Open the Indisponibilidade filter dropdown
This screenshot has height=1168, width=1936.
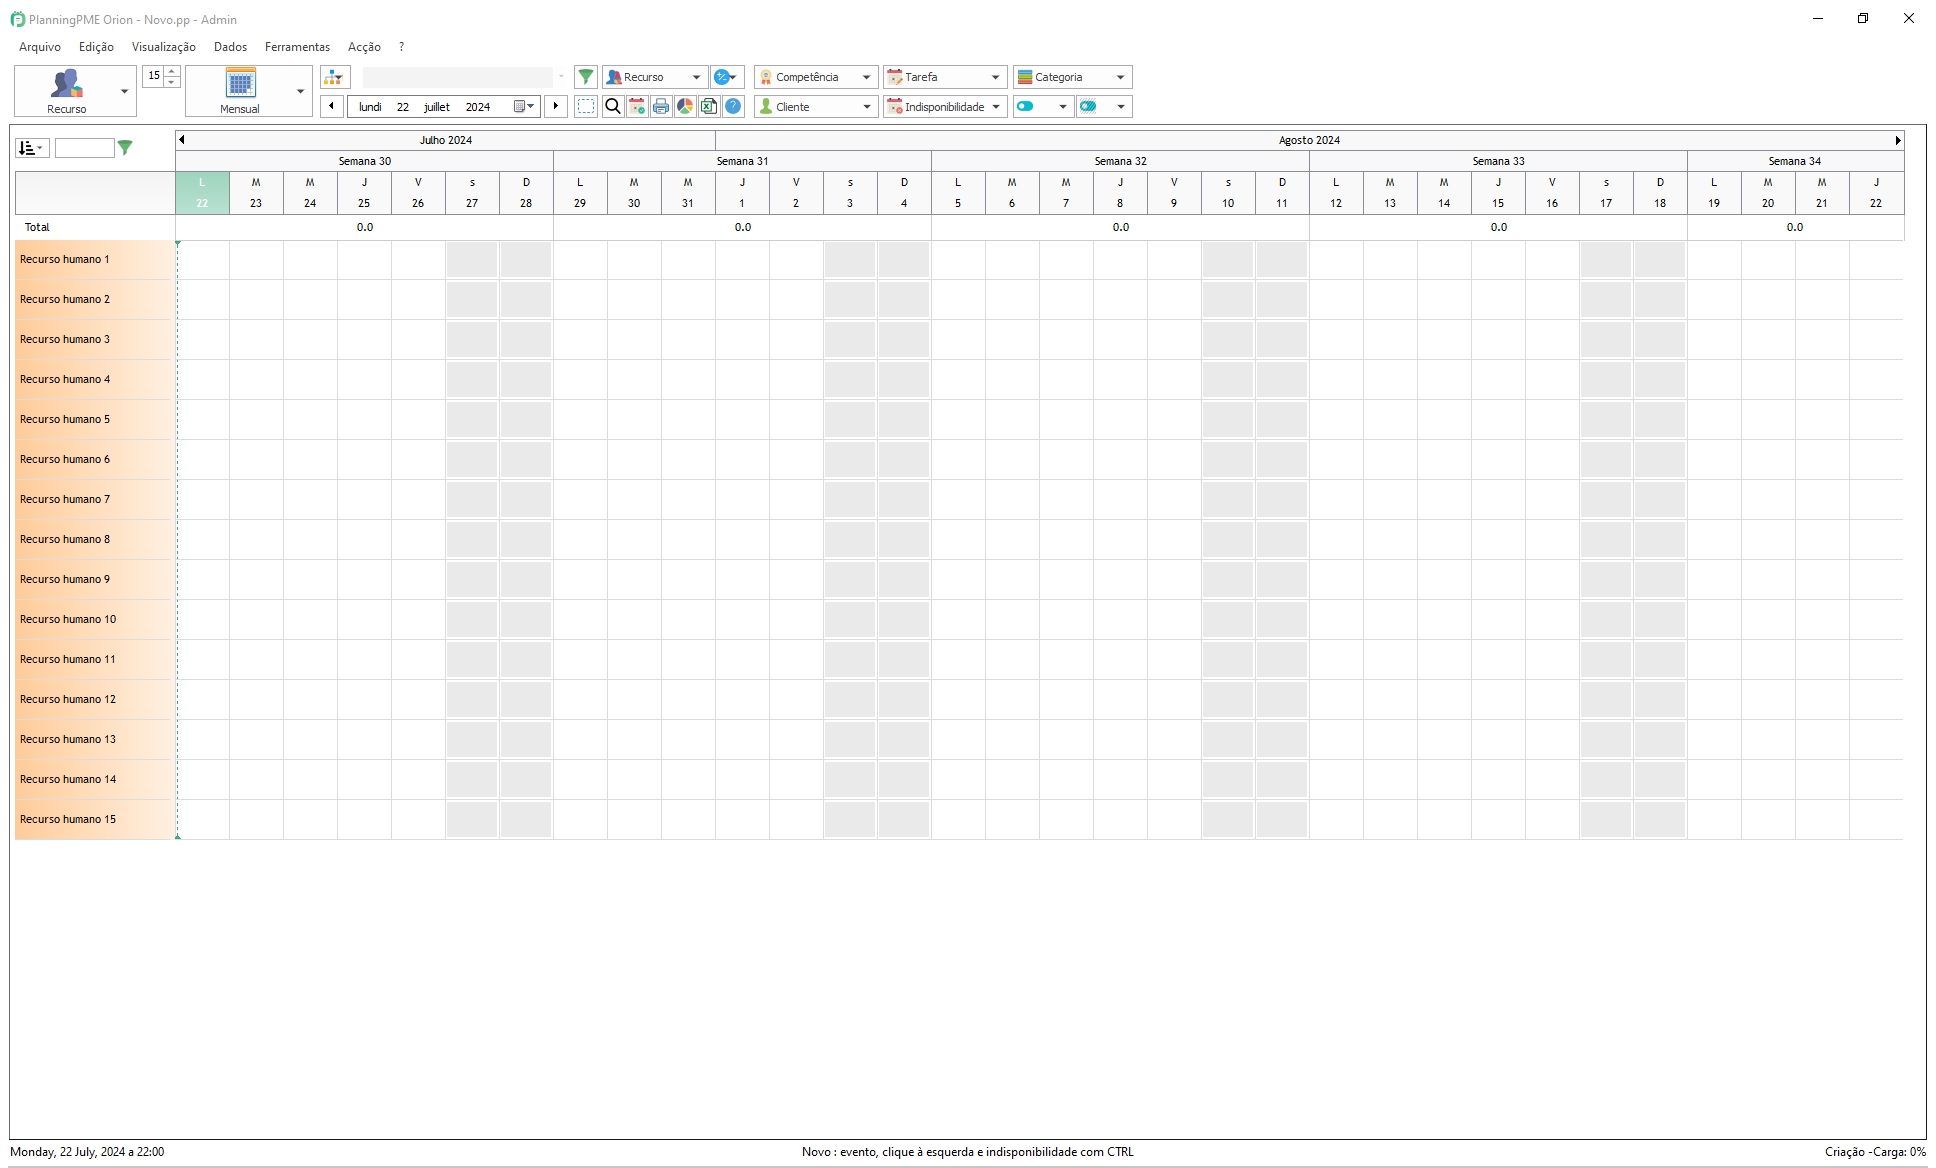945,106
